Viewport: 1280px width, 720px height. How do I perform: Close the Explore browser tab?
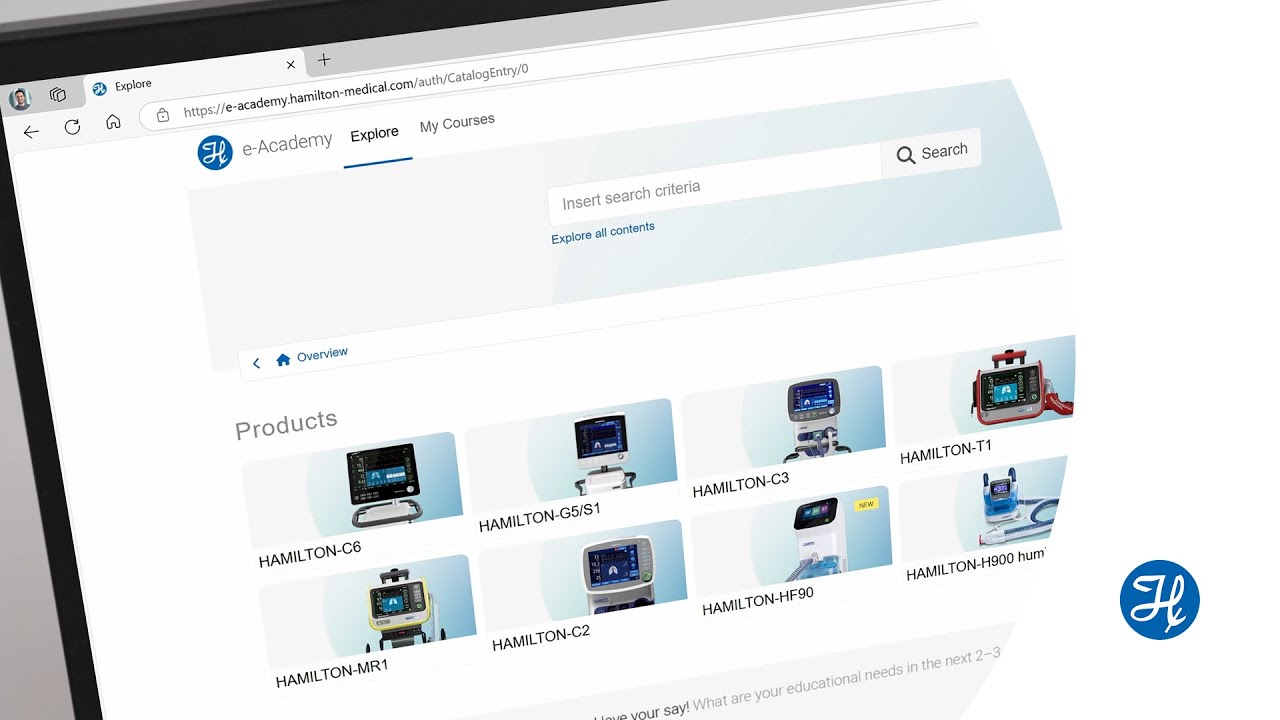tap(291, 65)
